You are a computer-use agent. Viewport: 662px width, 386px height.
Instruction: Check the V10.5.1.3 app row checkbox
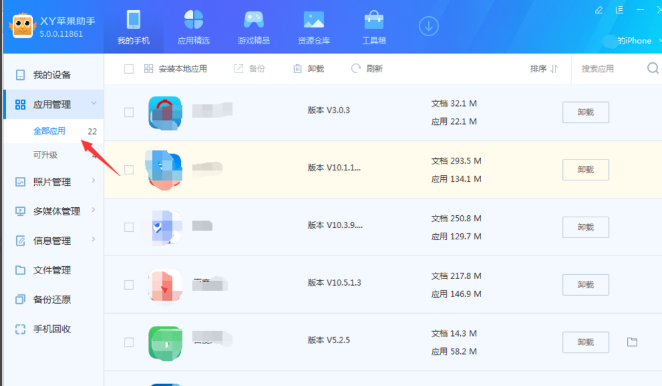point(129,285)
